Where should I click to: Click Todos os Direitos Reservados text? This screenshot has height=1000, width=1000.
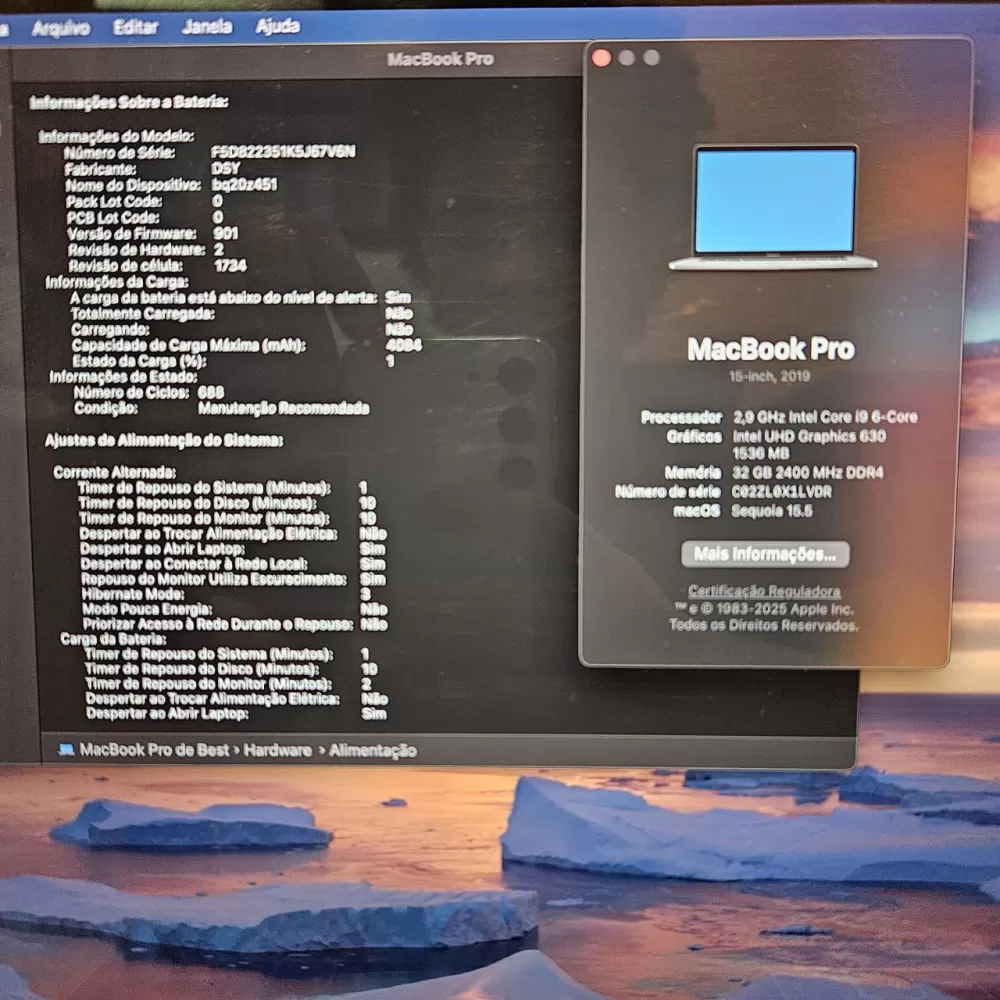[763, 625]
